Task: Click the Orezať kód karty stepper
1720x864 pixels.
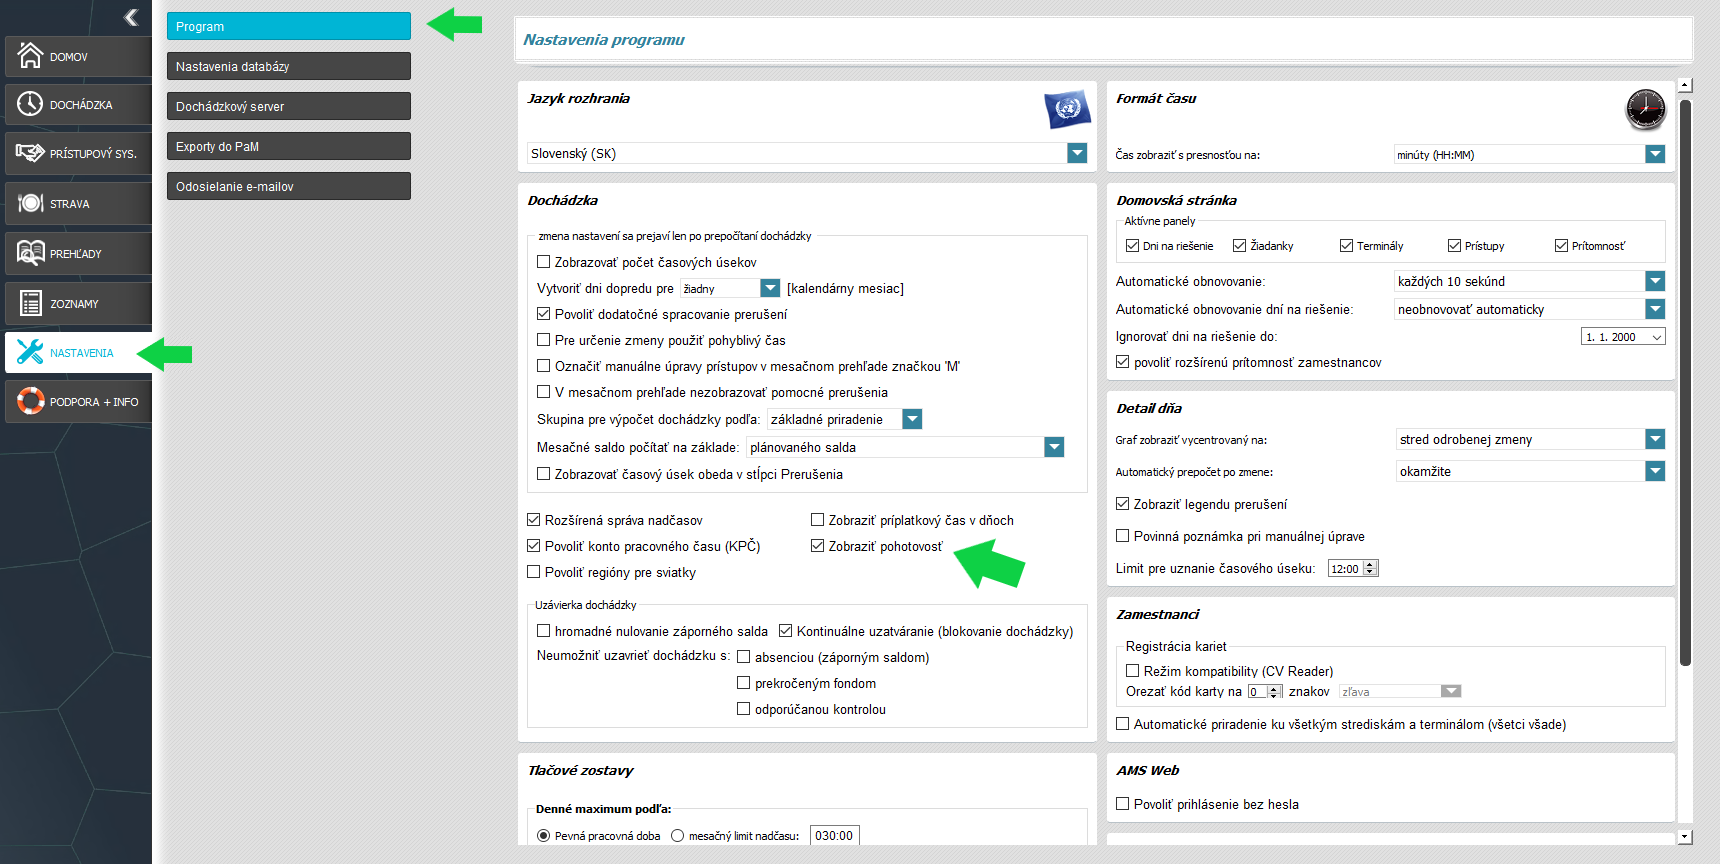Action: pos(1274,691)
